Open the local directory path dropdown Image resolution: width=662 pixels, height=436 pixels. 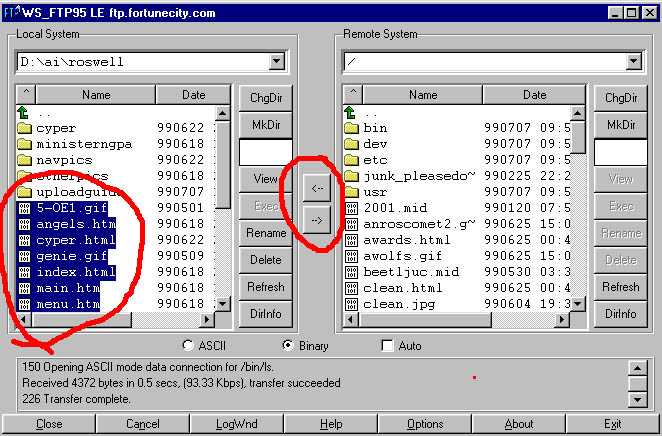point(276,62)
